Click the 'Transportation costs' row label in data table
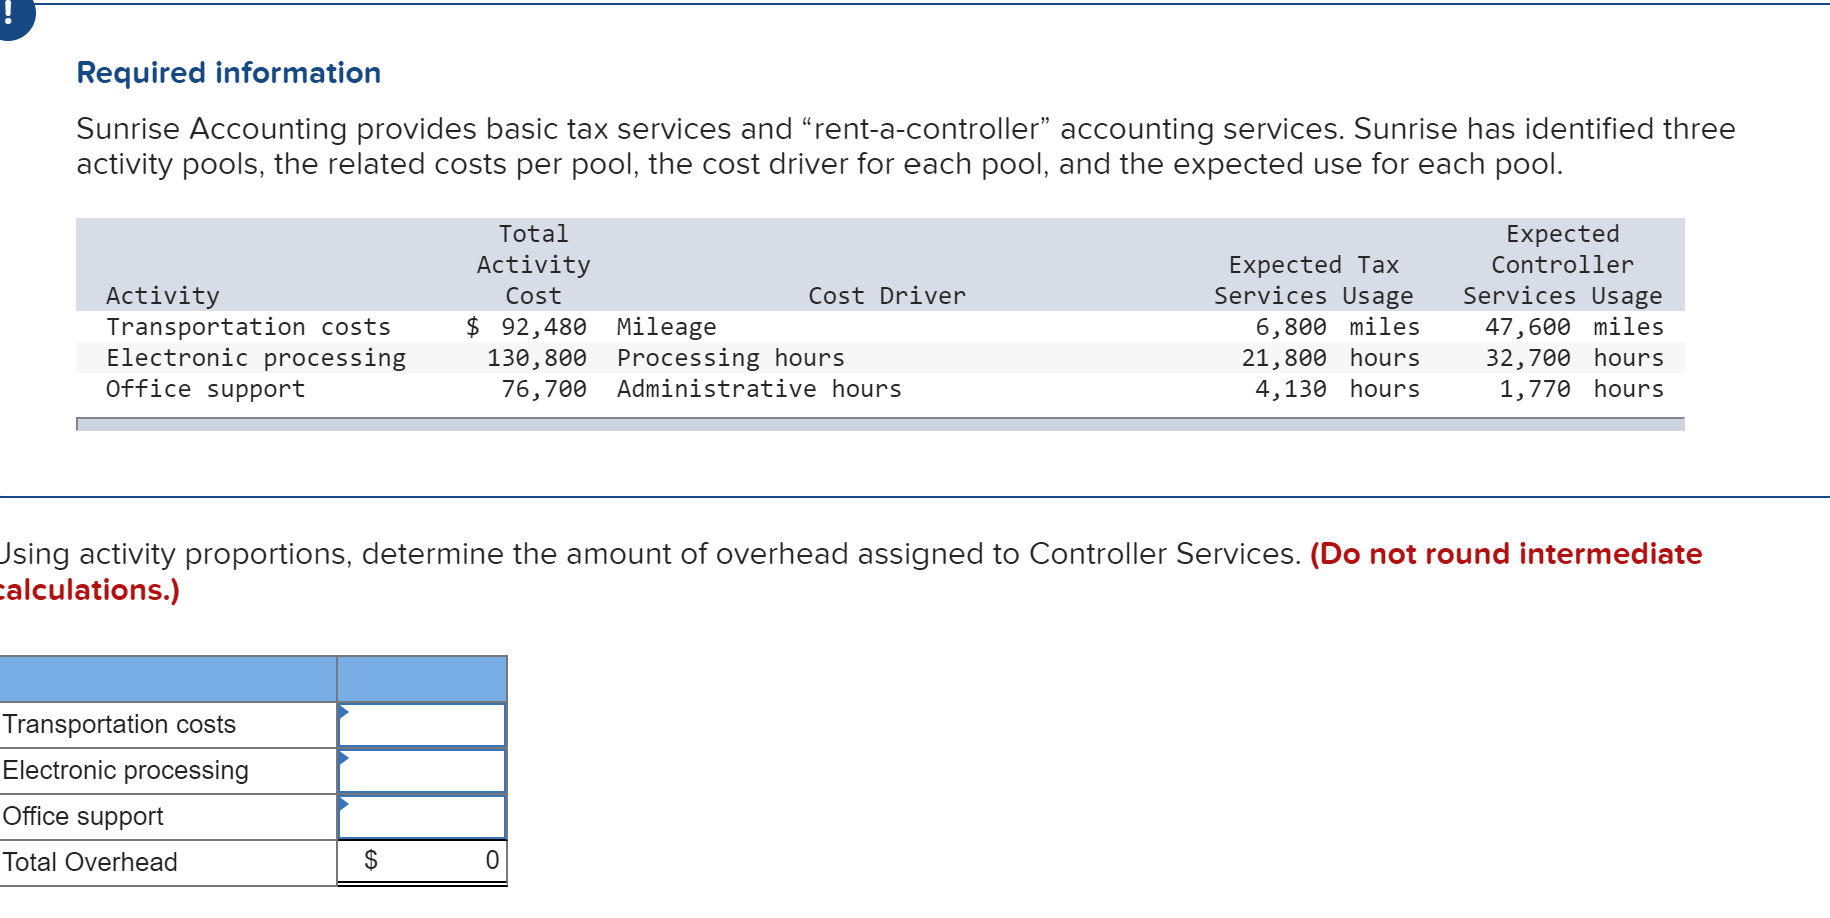The image size is (1830, 918). (249, 327)
